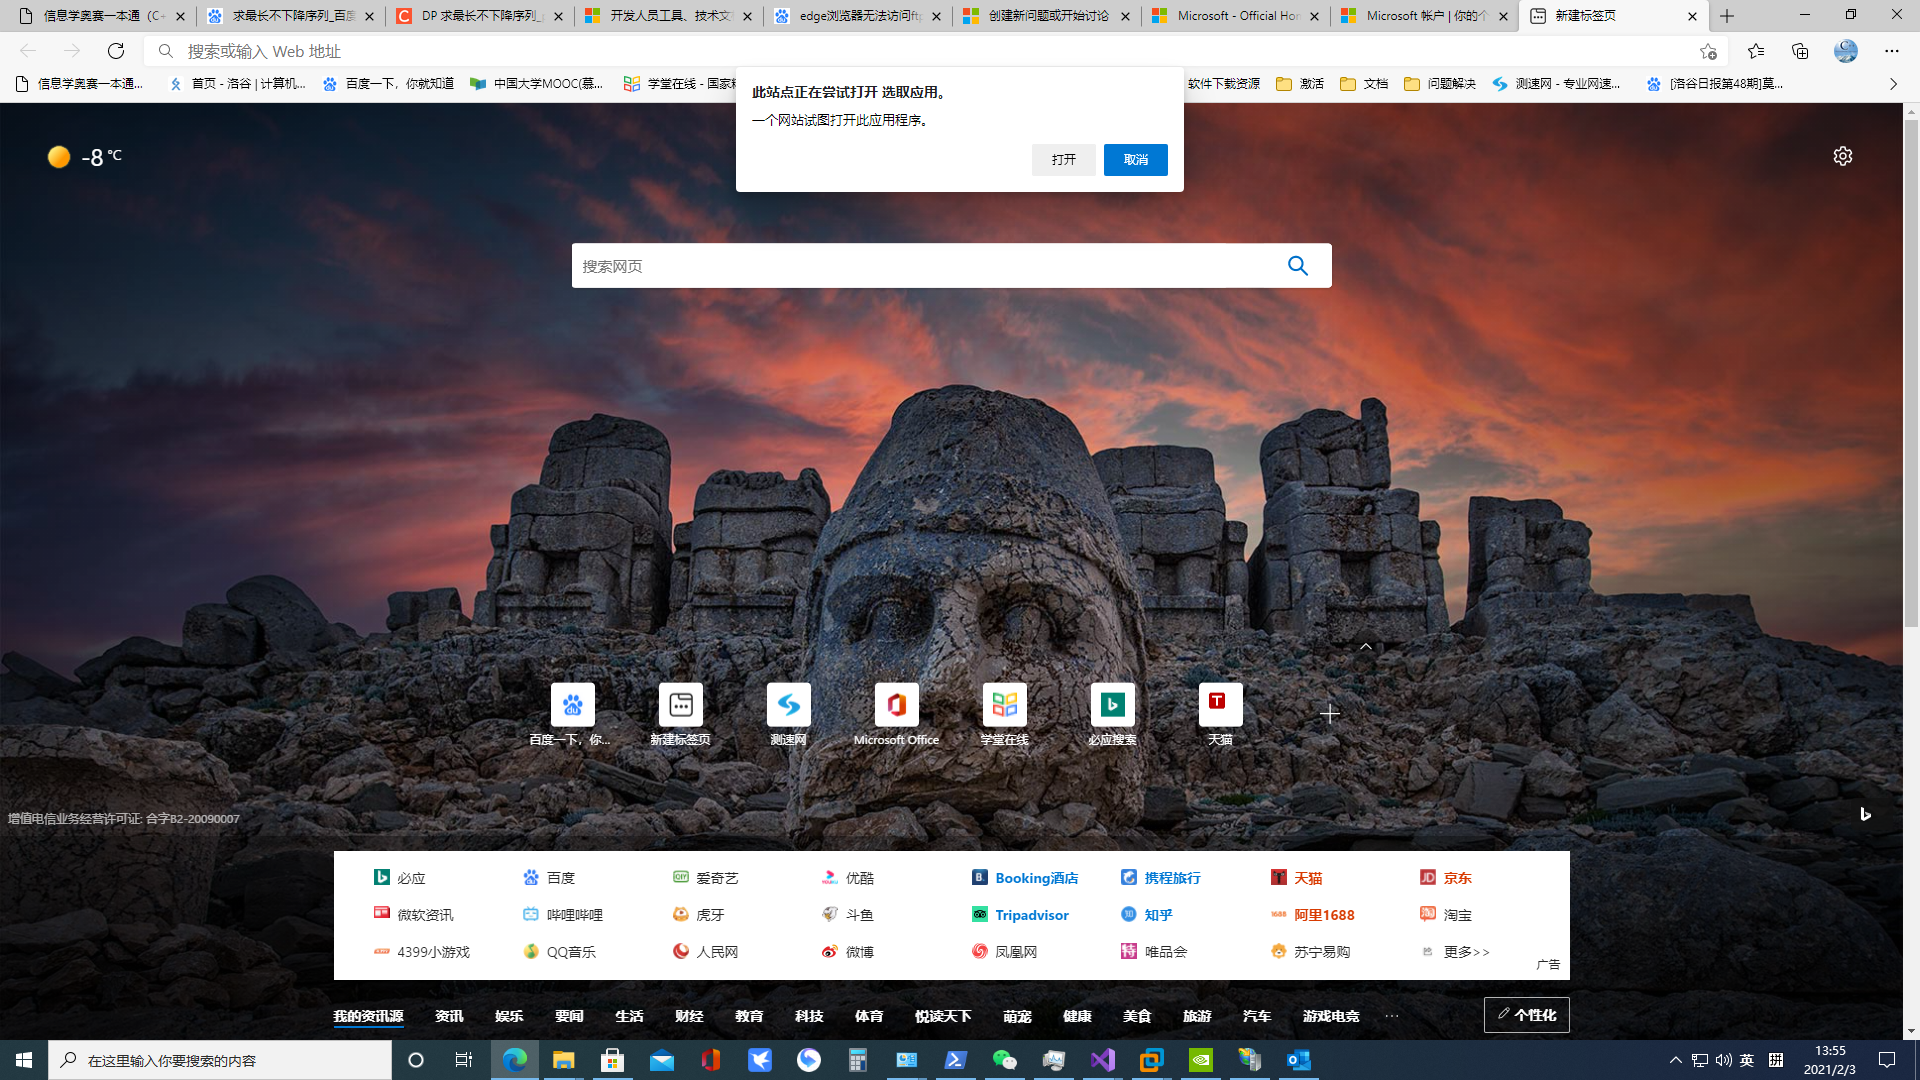
Task: Switch to the Microsoft - Official Home tab
Action: 1235,16
